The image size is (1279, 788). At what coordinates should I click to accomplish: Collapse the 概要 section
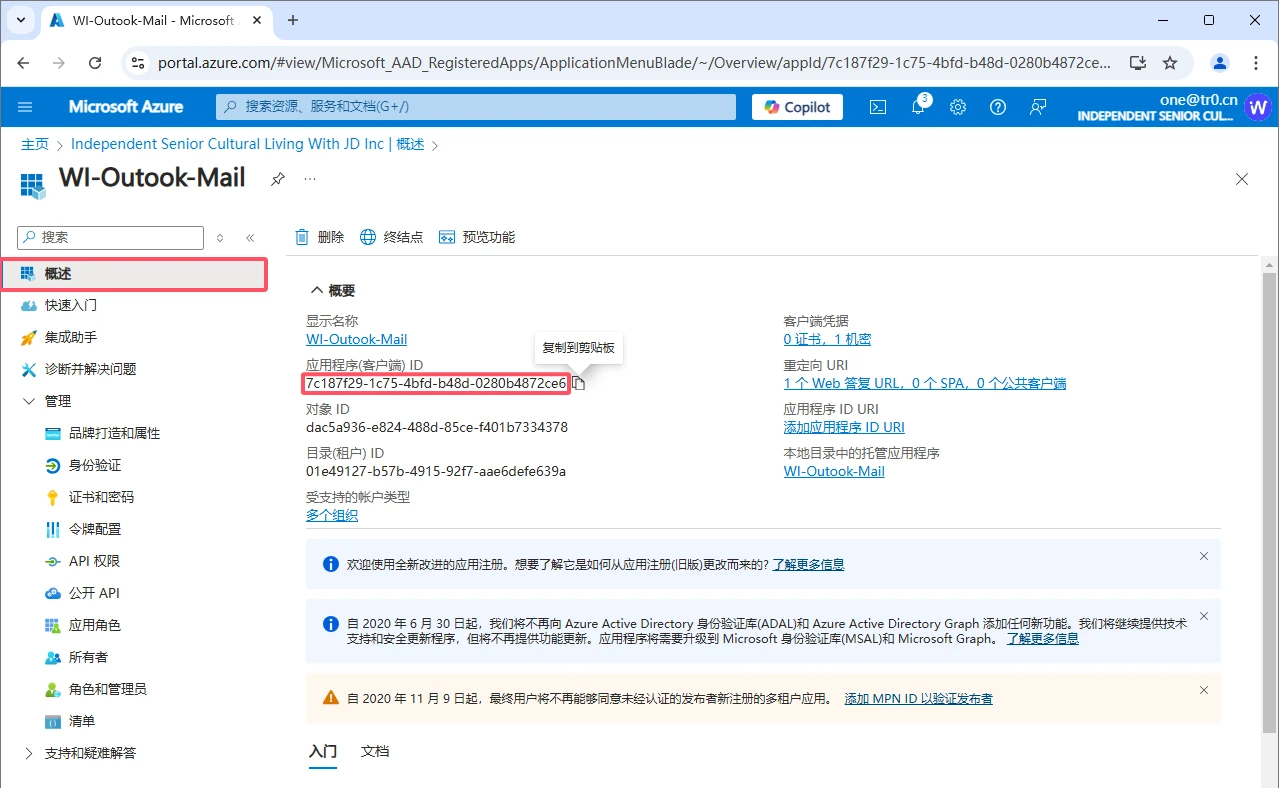click(x=333, y=291)
